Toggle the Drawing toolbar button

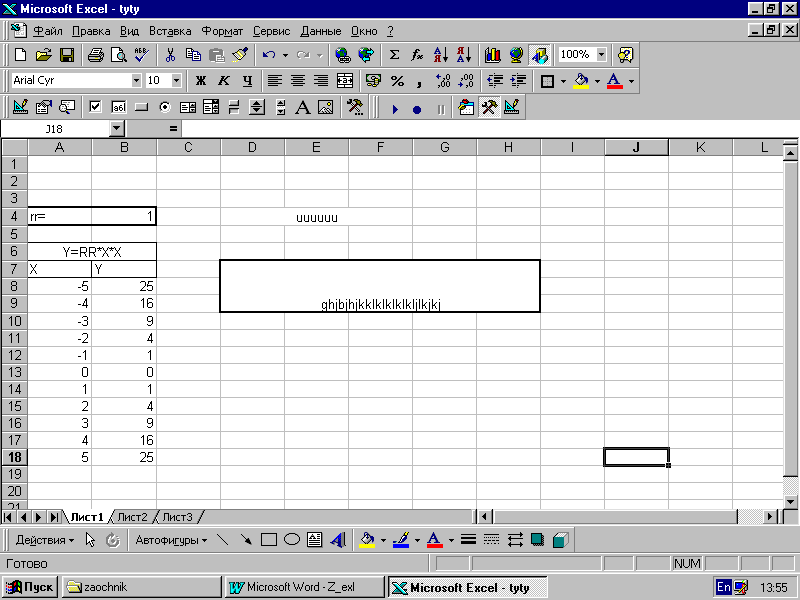(x=540, y=55)
